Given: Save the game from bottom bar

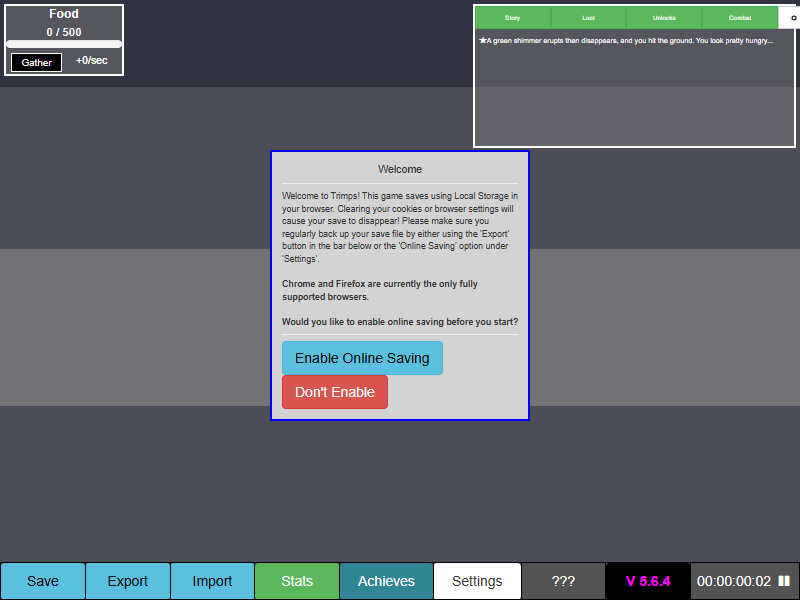Looking at the screenshot, I should pos(43,581).
